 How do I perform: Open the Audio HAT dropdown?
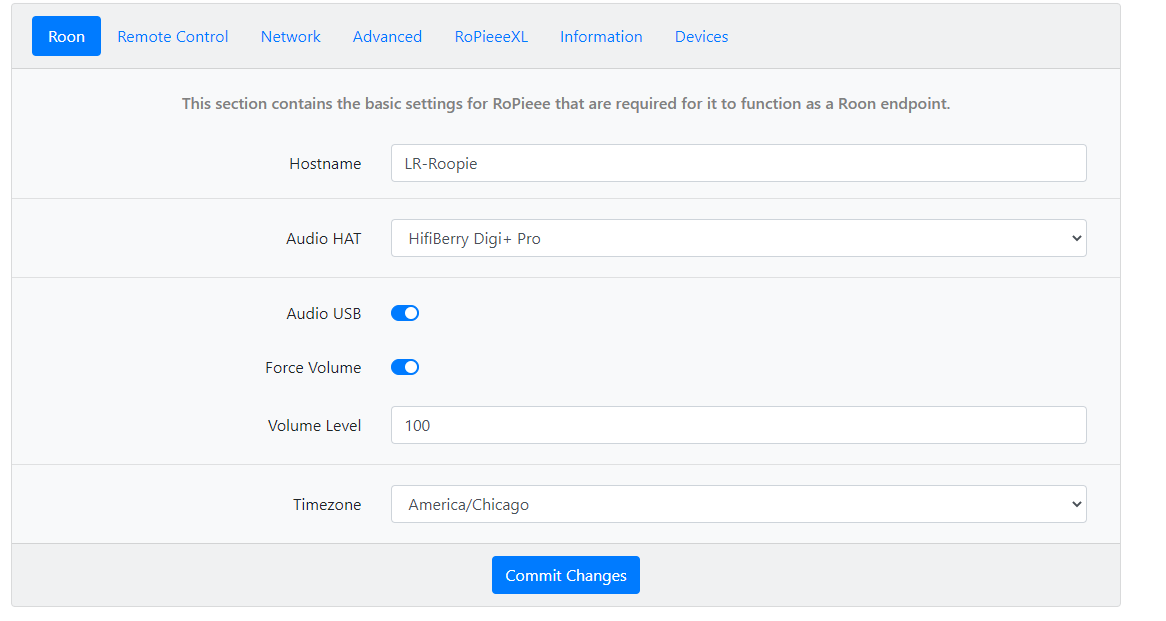(738, 238)
